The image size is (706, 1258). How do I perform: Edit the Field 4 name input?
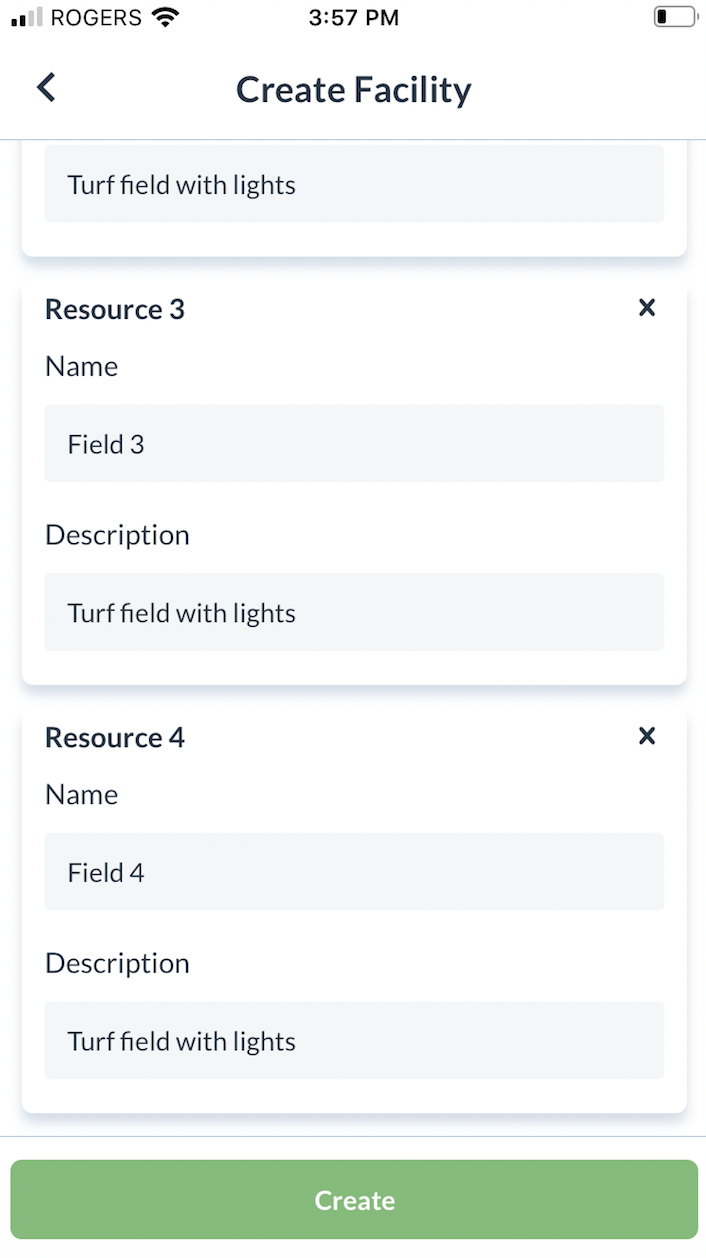[354, 872]
